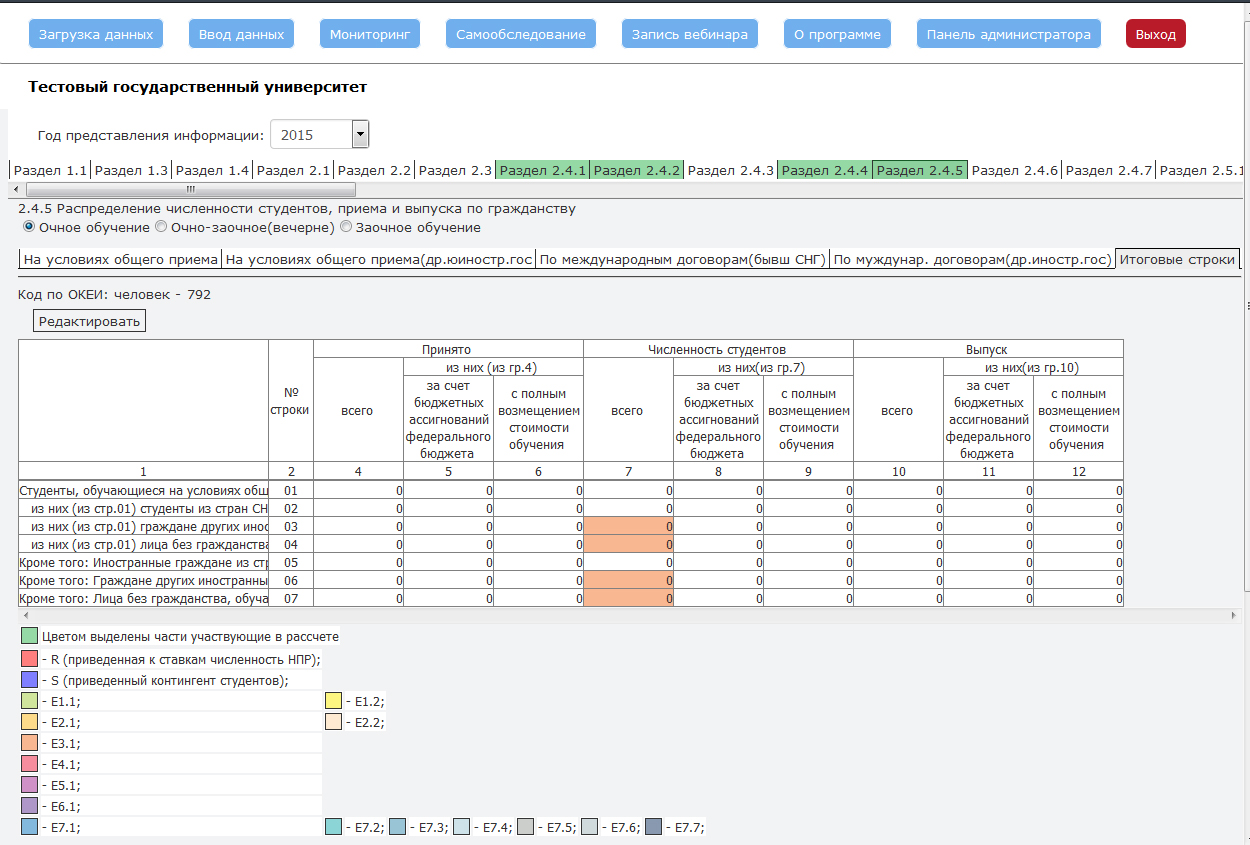Show the "О программе" page
Screen dimensions: 1250x845
pyautogui.click(x=838, y=34)
